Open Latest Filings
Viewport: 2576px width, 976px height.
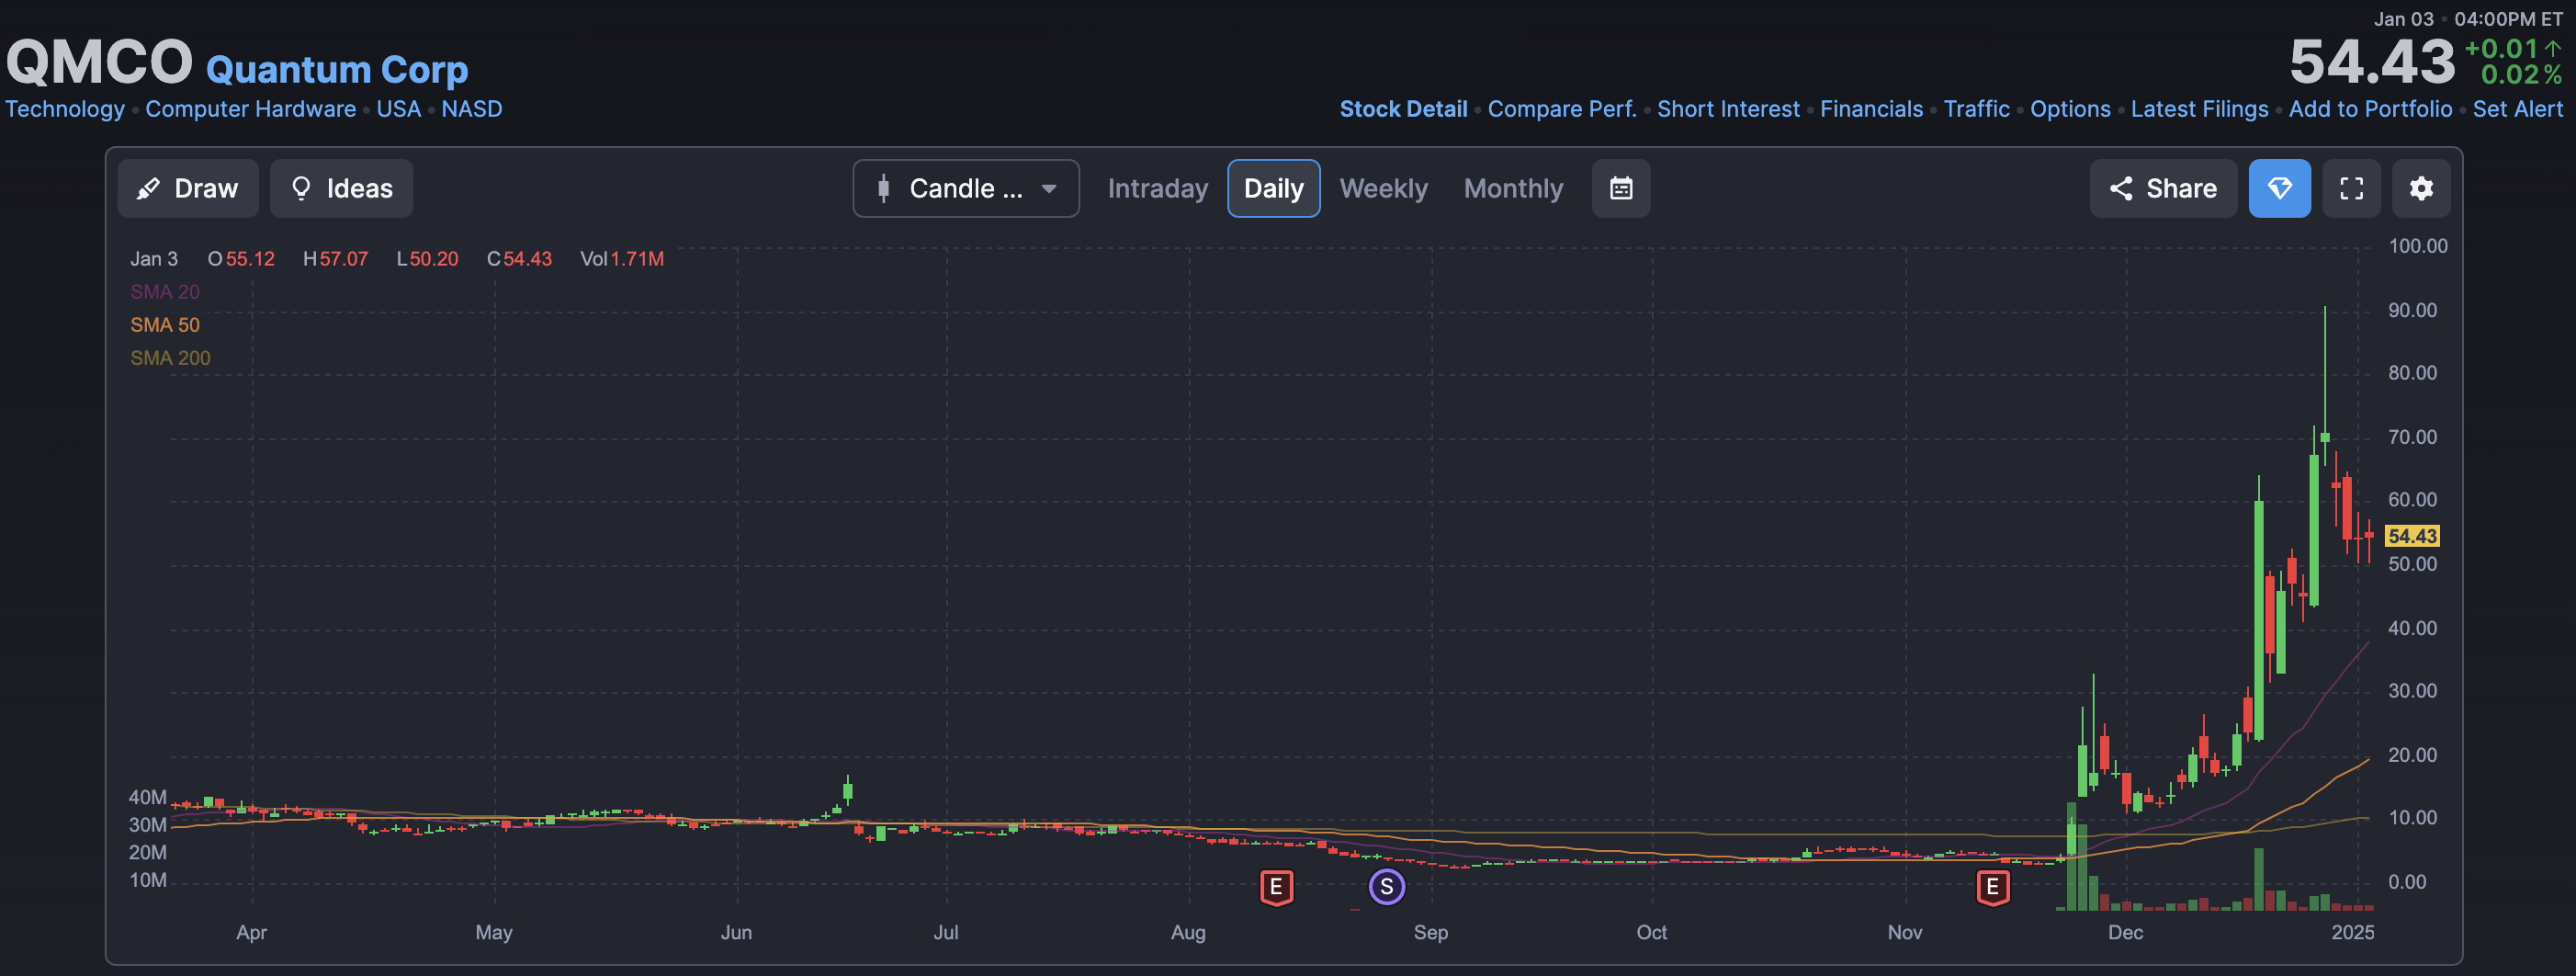[2198, 109]
